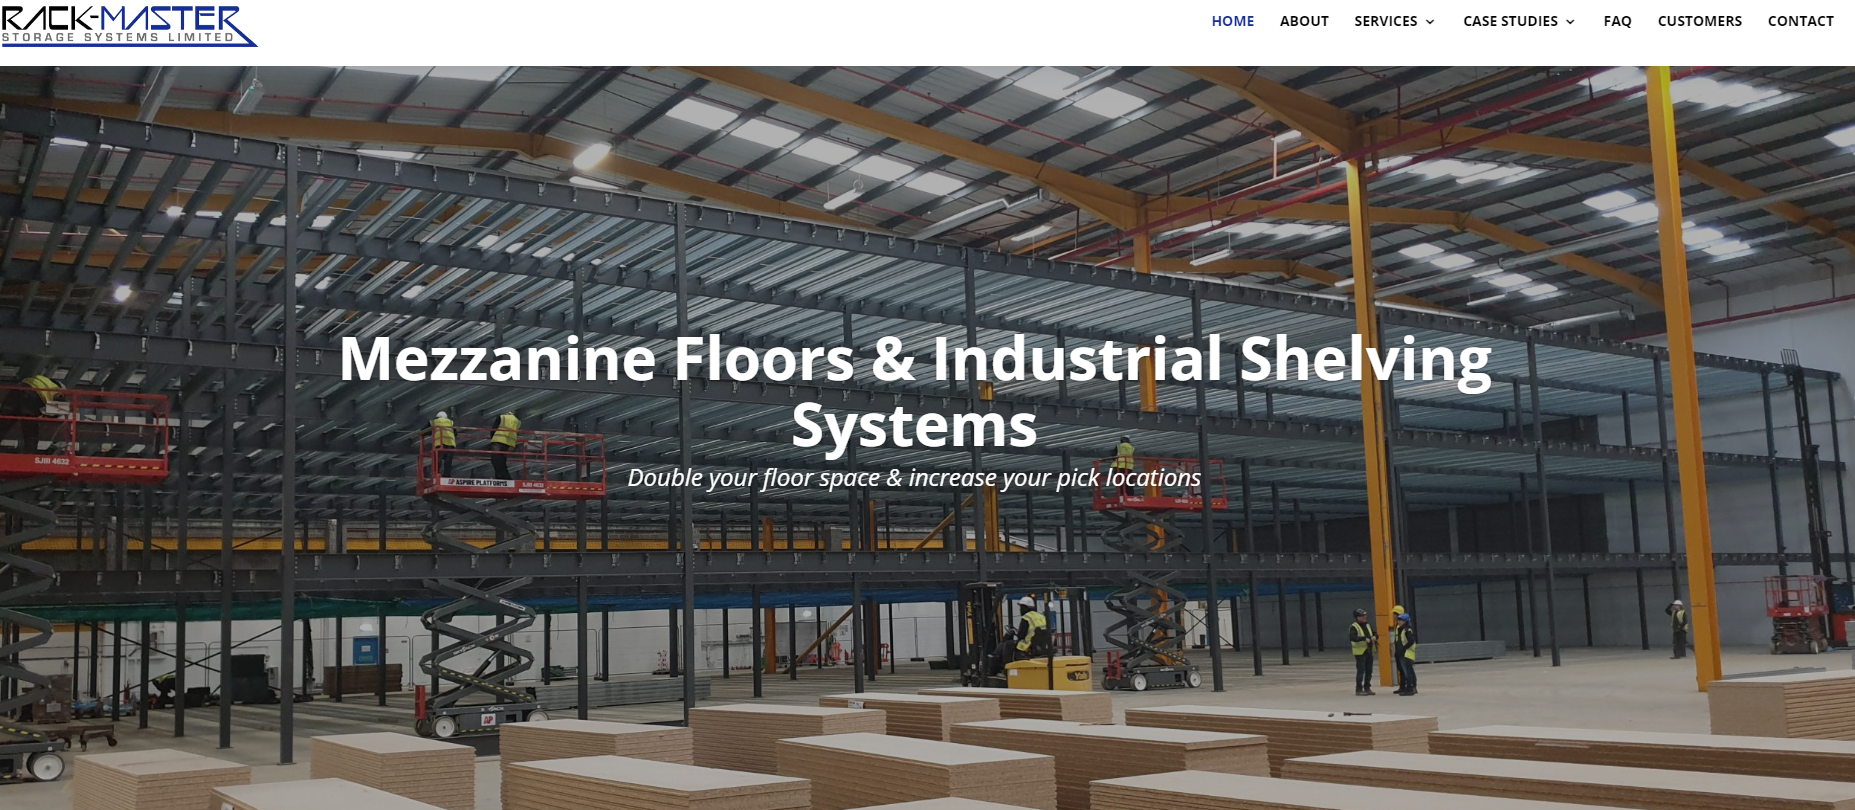Expand the Services dropdown chevron
The image size is (1855, 810).
pyautogui.click(x=1430, y=22)
